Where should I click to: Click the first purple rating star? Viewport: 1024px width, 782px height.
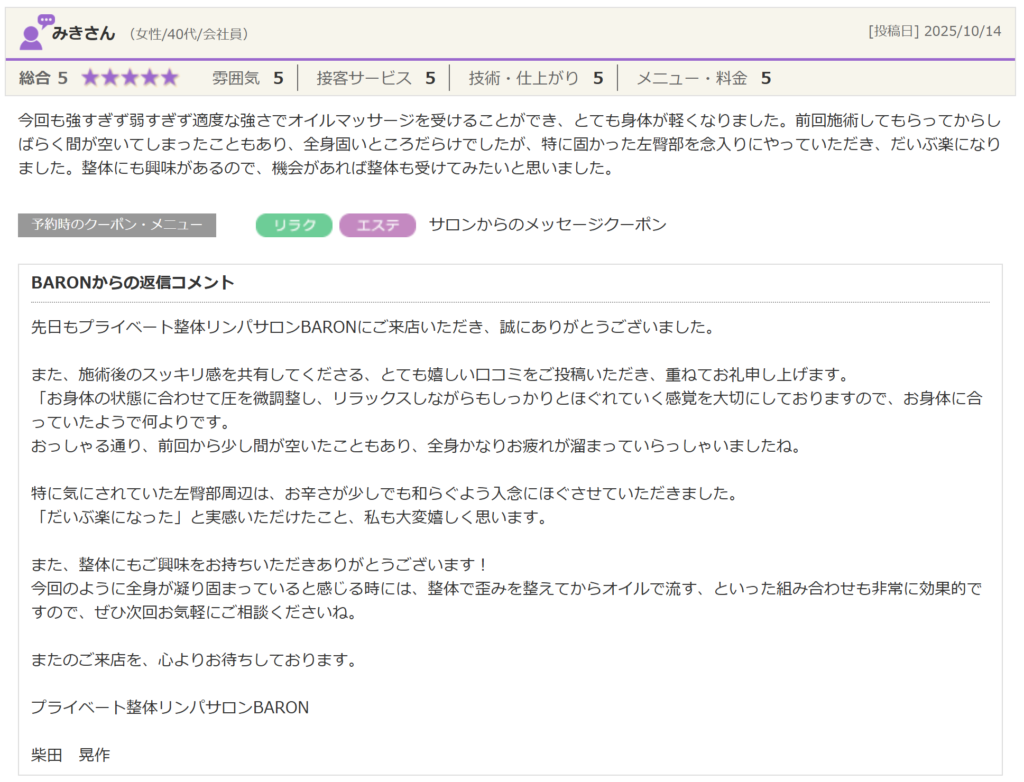90,78
